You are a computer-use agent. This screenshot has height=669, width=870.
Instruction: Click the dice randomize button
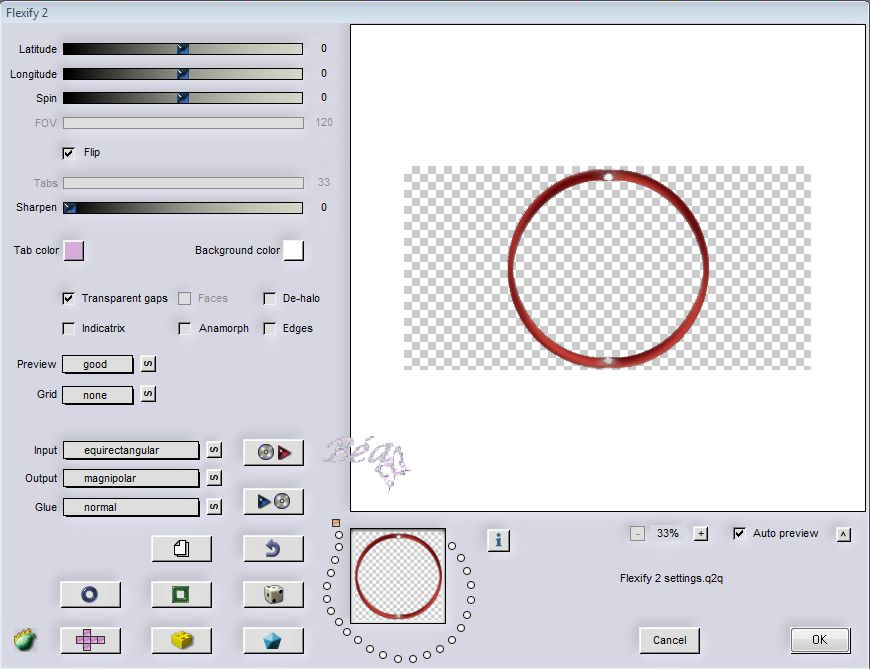click(x=273, y=594)
